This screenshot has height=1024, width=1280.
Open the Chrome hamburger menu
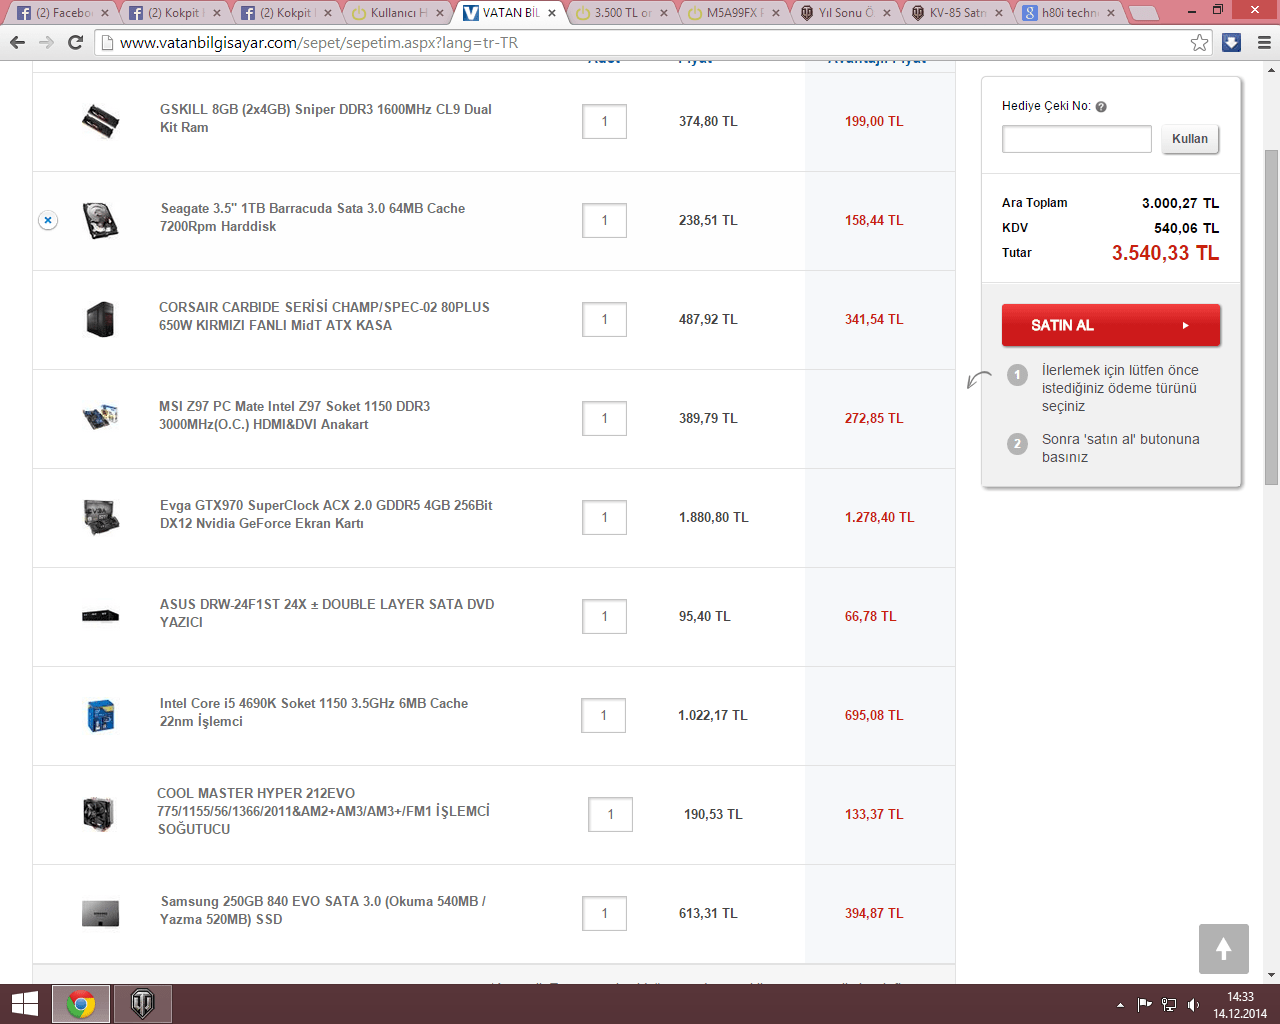pos(1264,43)
